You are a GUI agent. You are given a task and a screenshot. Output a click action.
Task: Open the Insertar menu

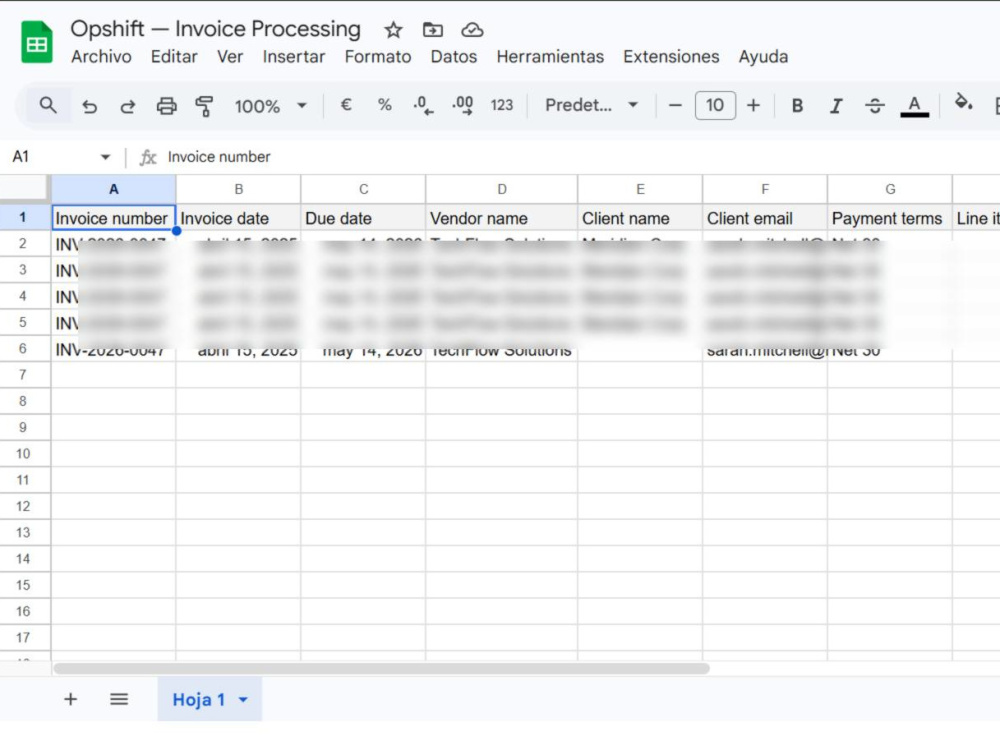pyautogui.click(x=293, y=57)
